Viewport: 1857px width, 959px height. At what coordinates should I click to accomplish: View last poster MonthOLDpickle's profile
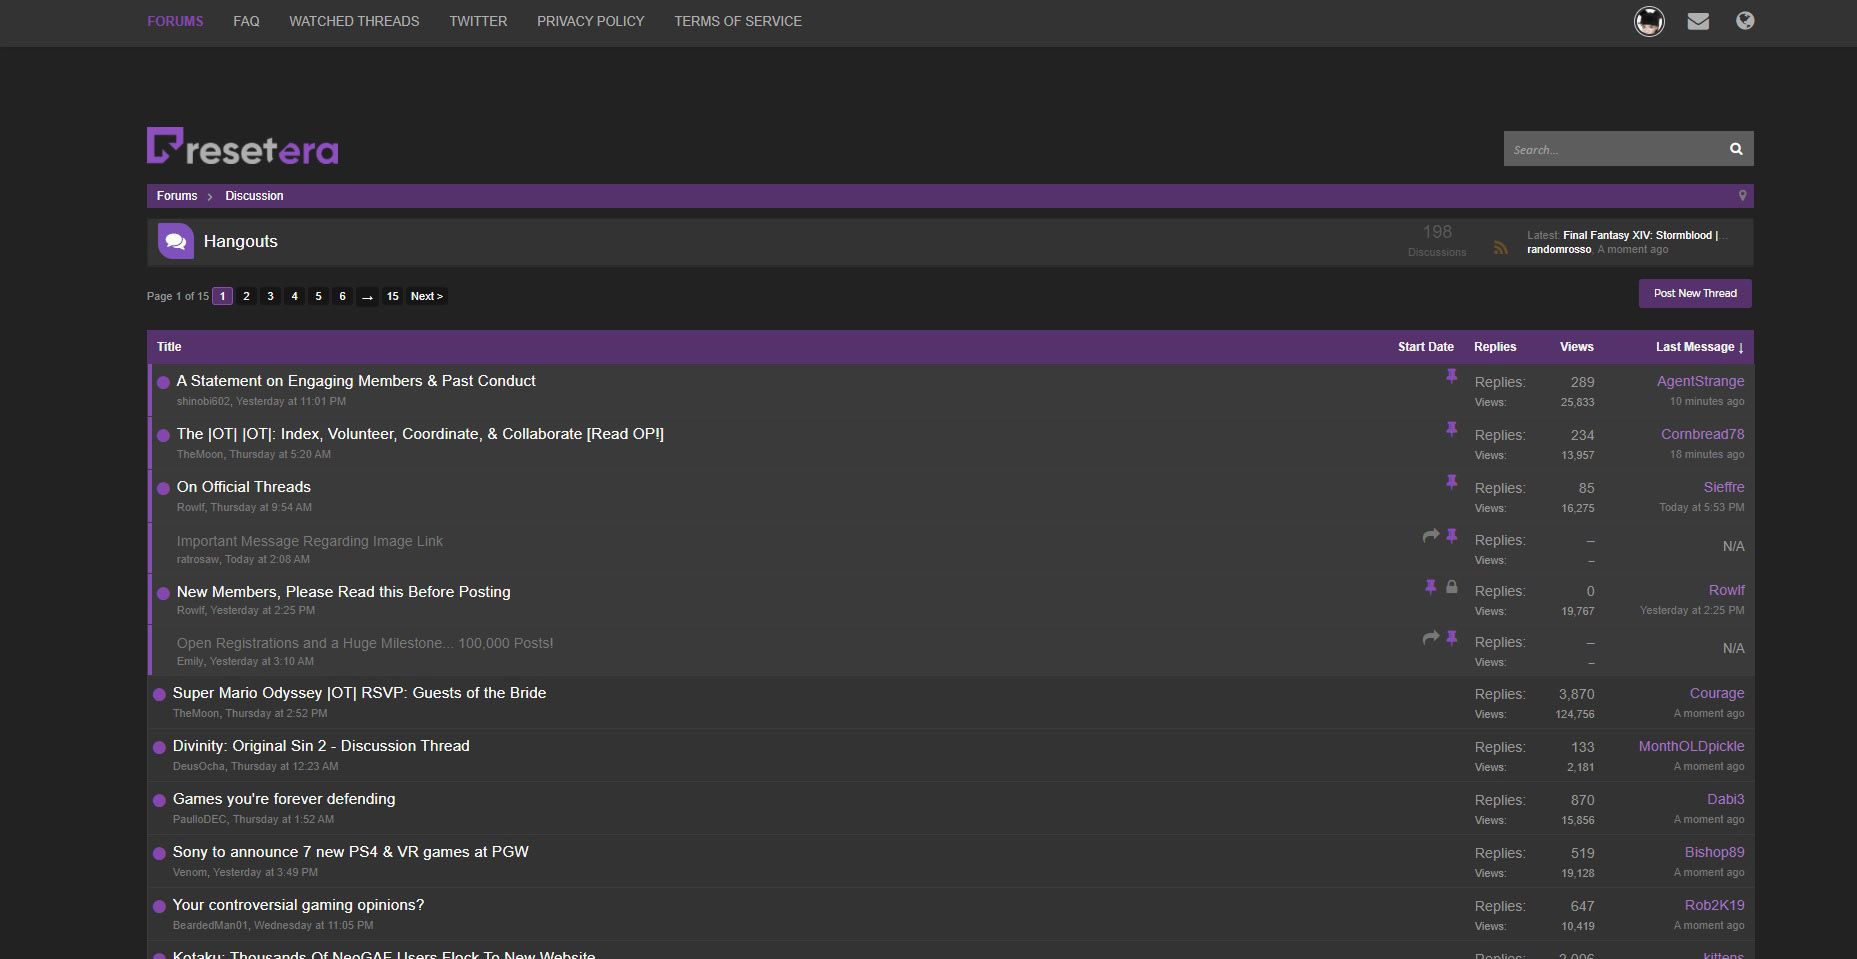tap(1691, 746)
